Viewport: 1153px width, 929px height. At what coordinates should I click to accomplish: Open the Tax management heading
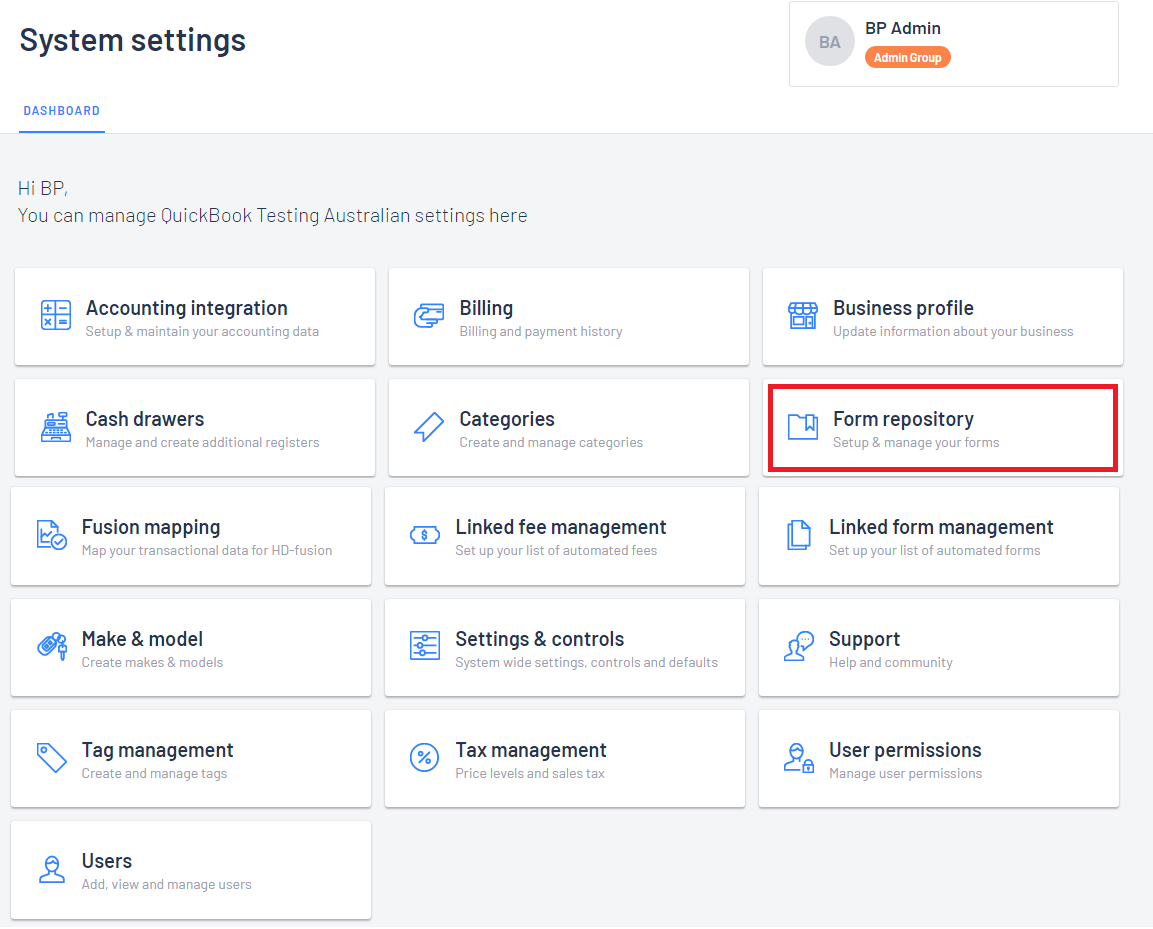click(531, 750)
